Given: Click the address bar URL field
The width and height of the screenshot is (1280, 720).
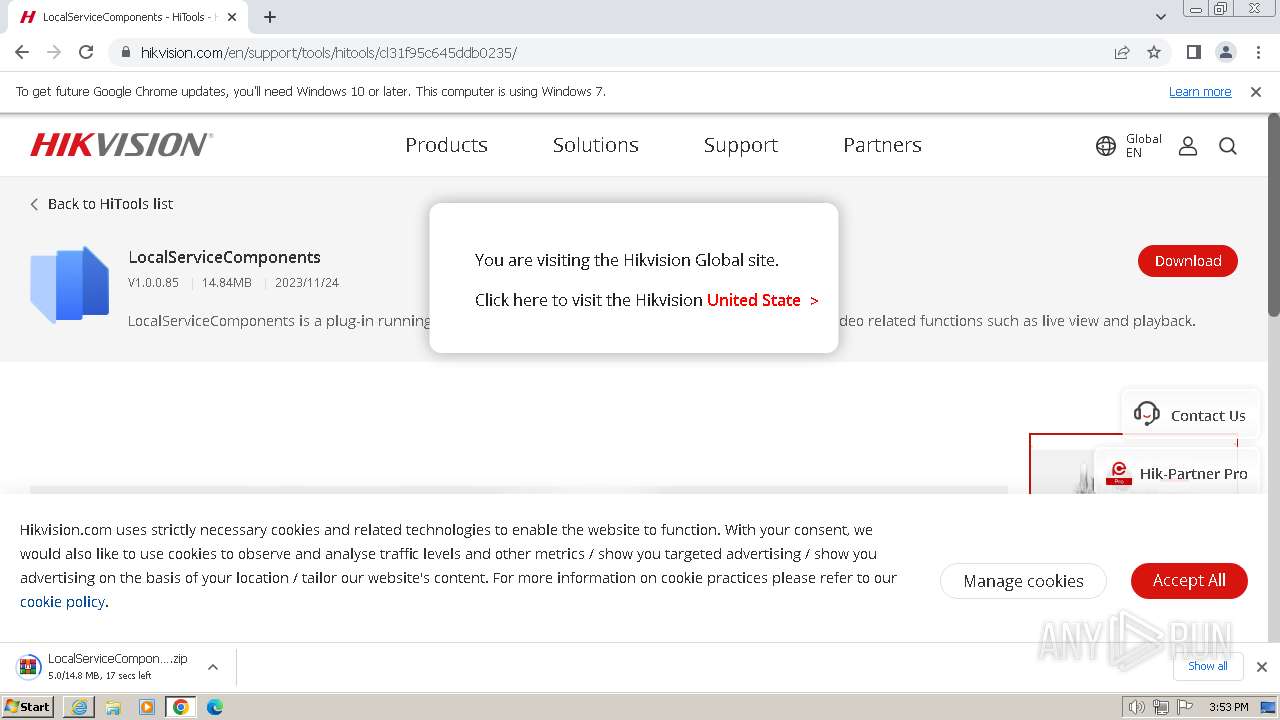Looking at the screenshot, I should 620,52.
